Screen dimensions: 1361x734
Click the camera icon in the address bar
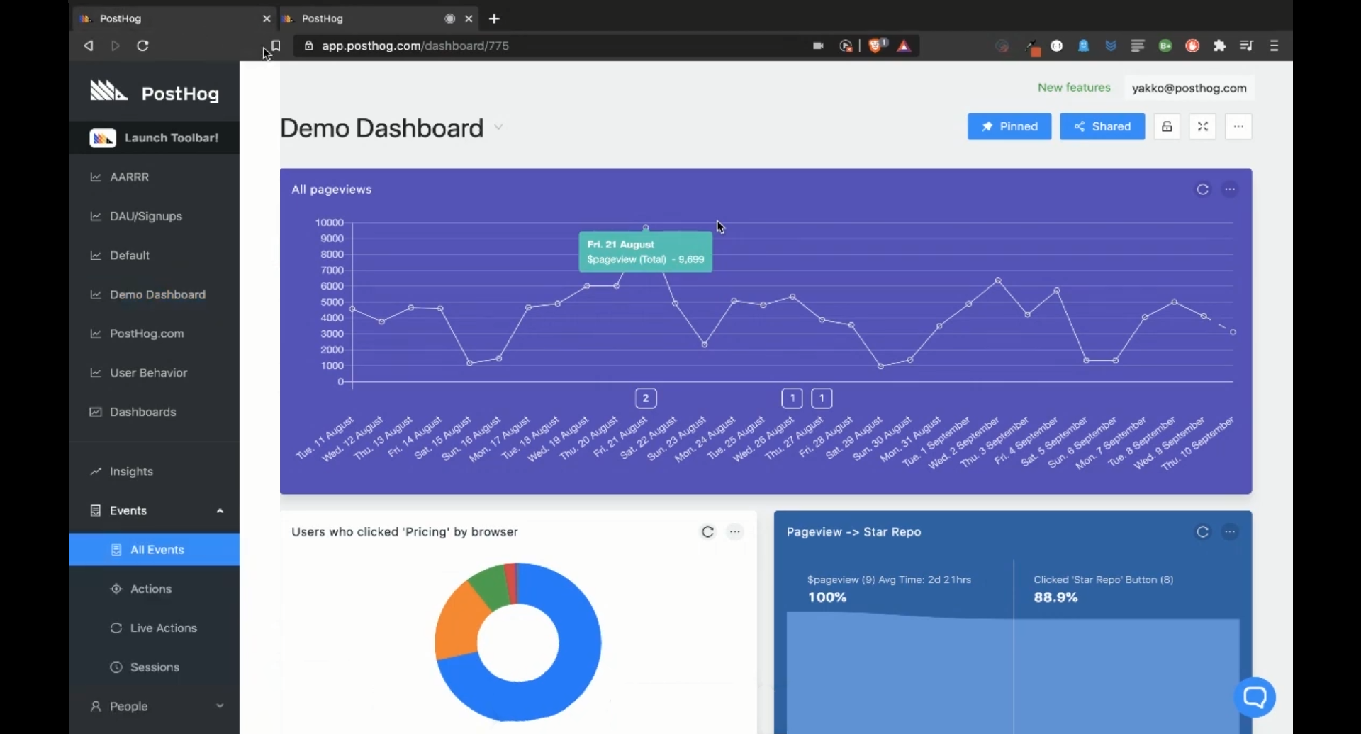818,46
